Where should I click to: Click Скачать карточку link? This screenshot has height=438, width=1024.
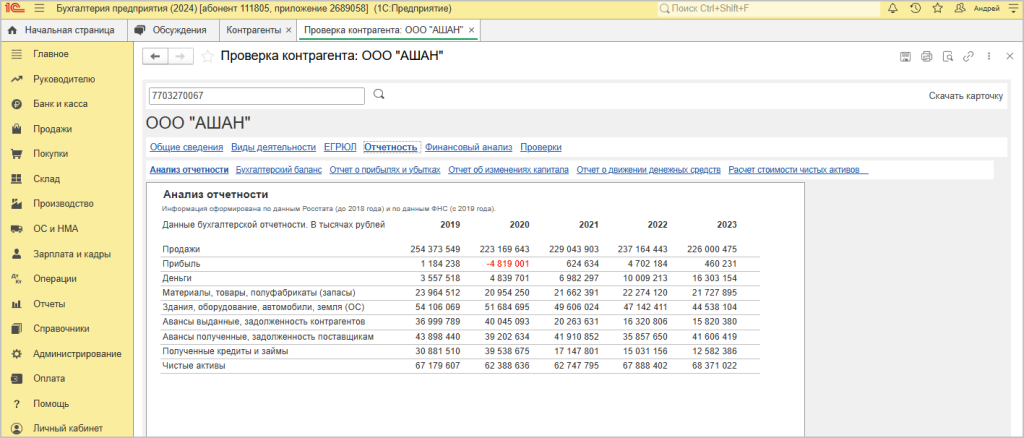click(x=965, y=96)
